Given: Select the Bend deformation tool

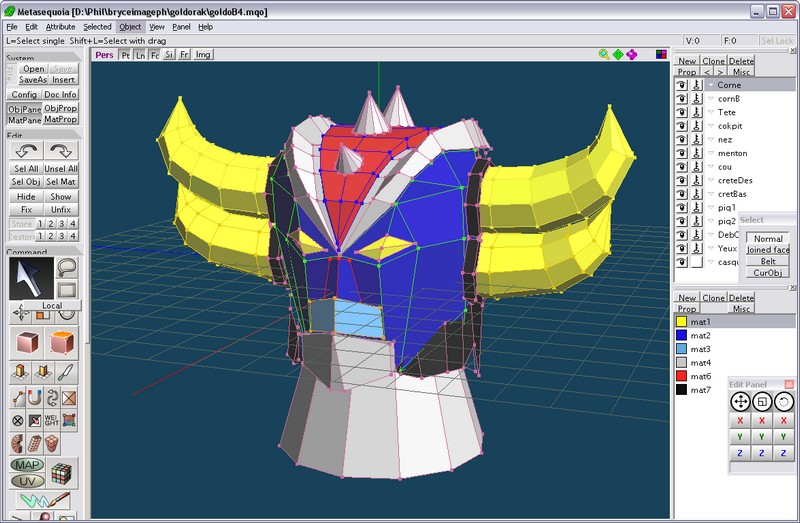Looking at the screenshot, I should point(17,444).
